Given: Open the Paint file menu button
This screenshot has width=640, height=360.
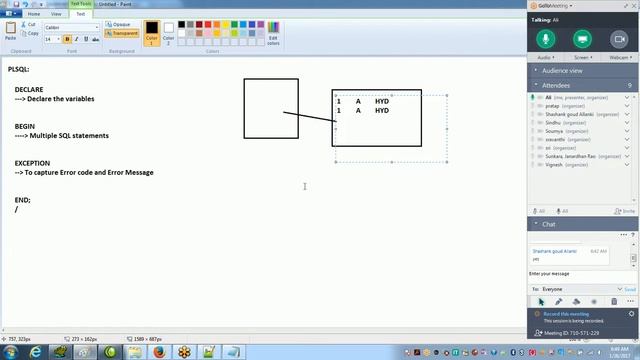Looking at the screenshot, I should (x=11, y=13).
